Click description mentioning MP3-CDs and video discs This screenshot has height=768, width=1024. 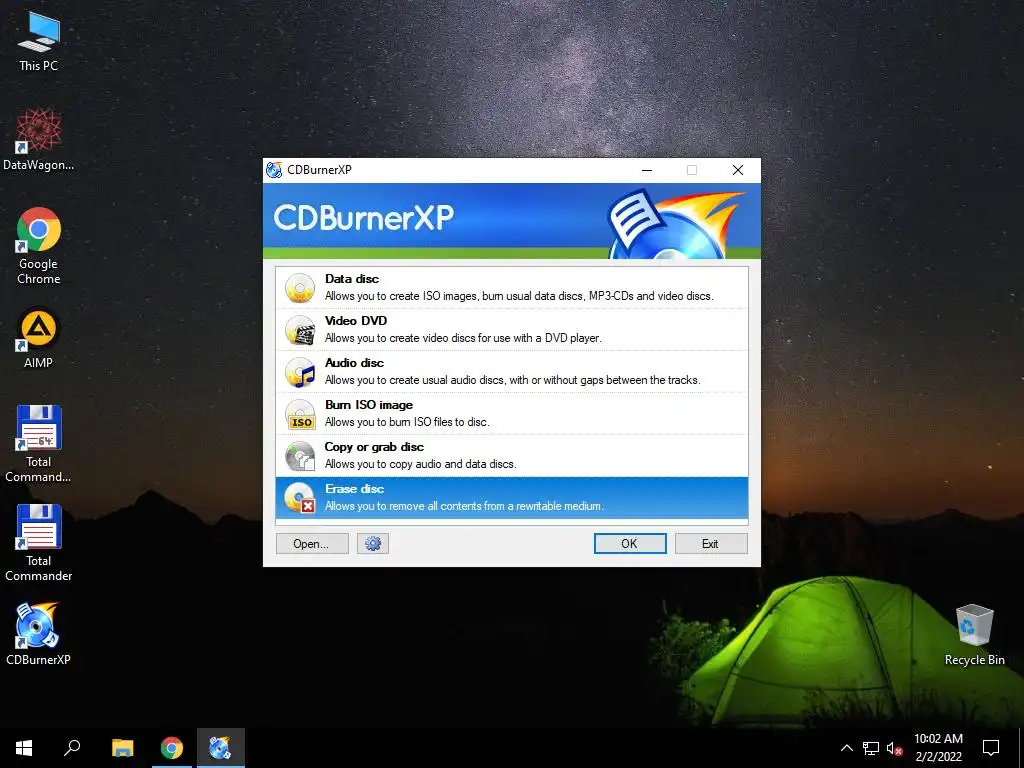519,296
